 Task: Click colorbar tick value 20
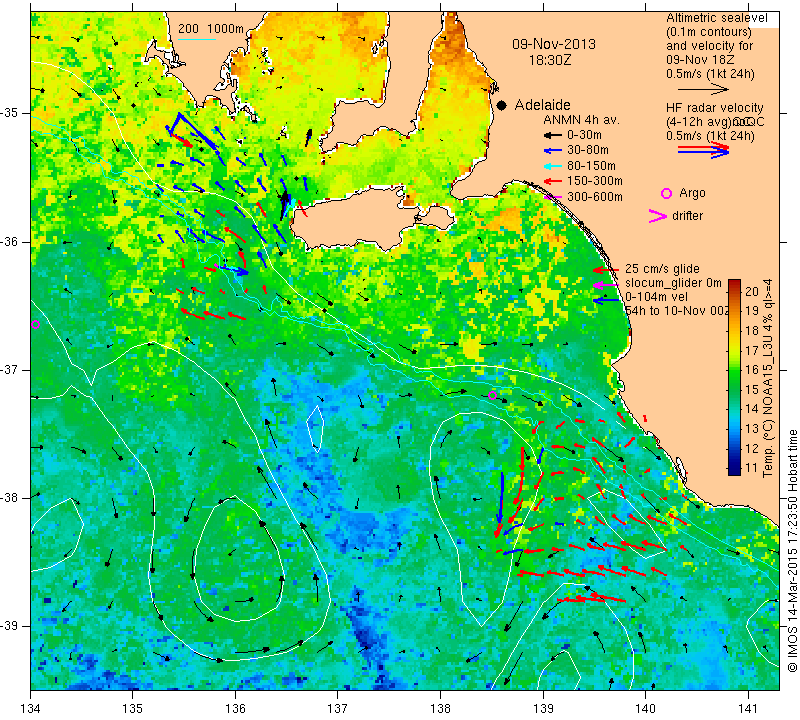(752, 291)
